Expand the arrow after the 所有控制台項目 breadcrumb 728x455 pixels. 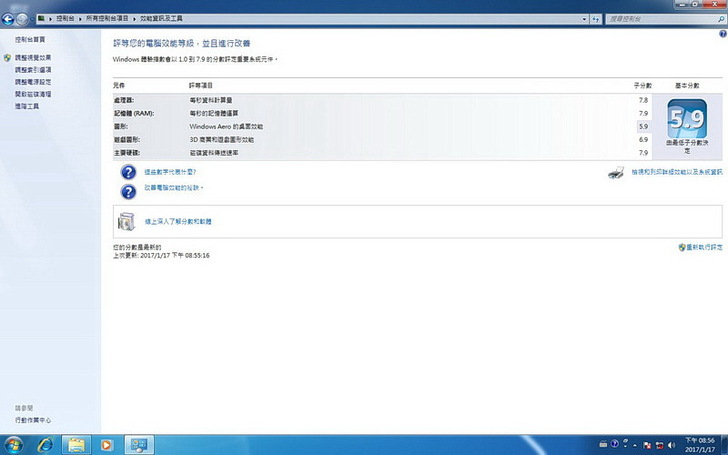(x=134, y=19)
